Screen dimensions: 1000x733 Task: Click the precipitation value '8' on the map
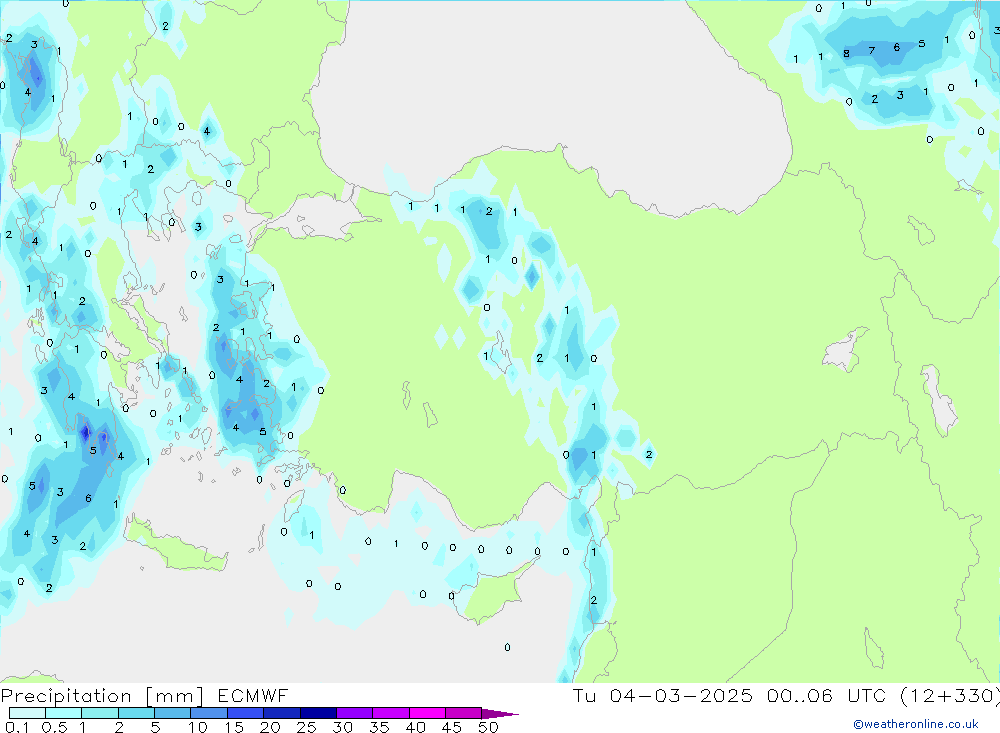846,54
